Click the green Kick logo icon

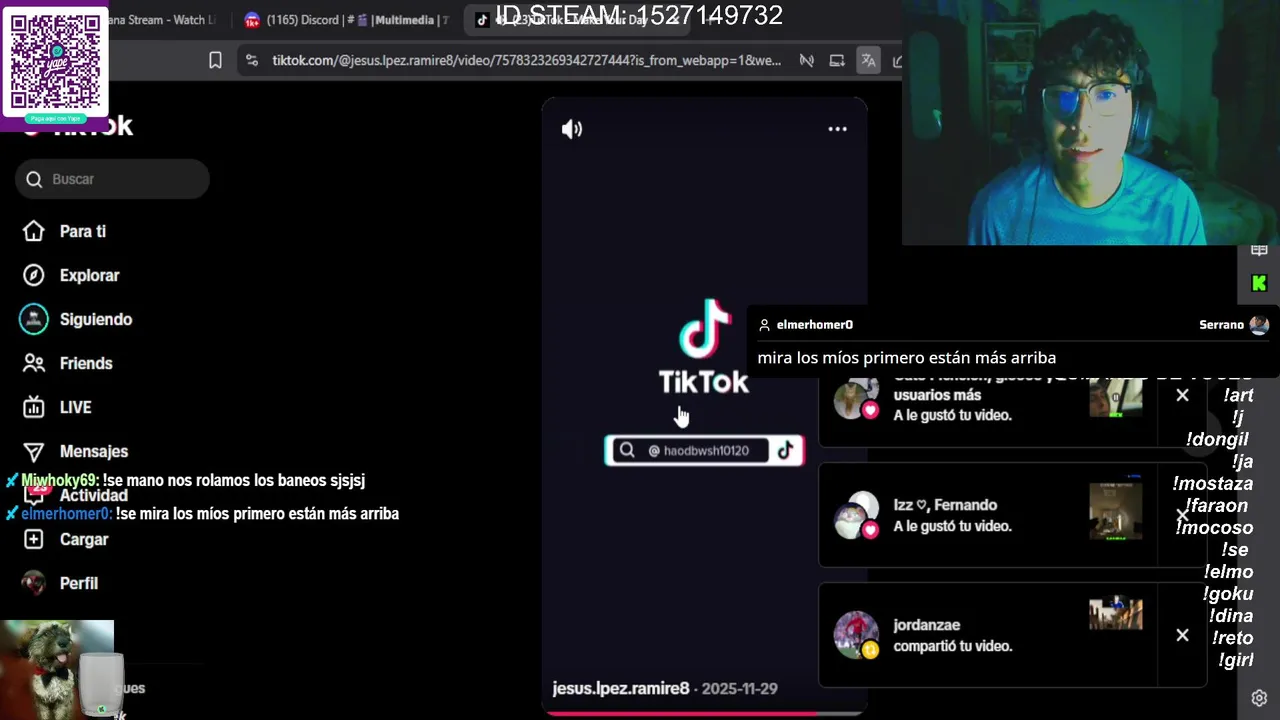click(x=1259, y=284)
